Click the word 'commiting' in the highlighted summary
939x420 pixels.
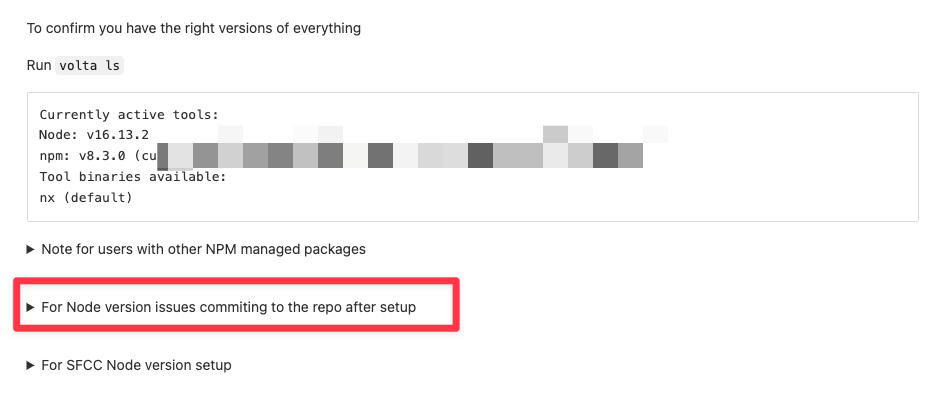229,307
